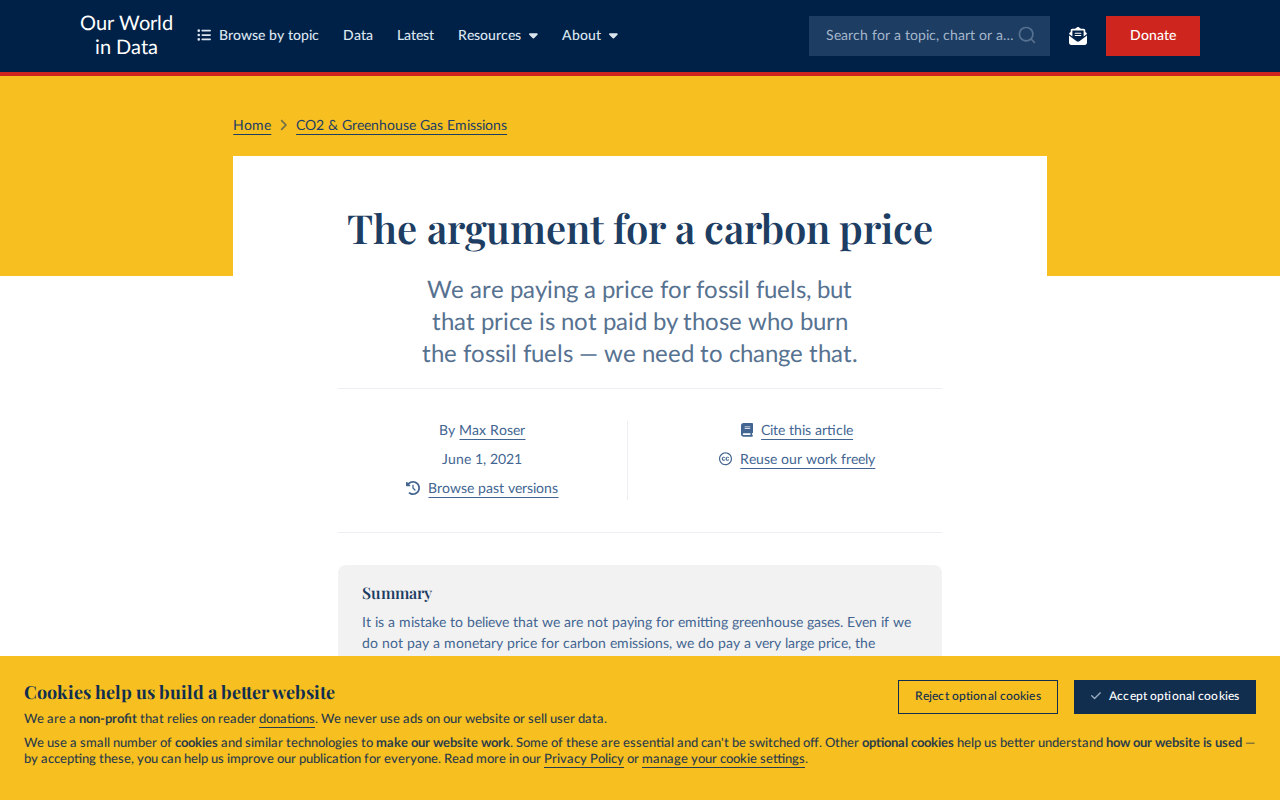Focus the topic or chart search field

click(929, 35)
